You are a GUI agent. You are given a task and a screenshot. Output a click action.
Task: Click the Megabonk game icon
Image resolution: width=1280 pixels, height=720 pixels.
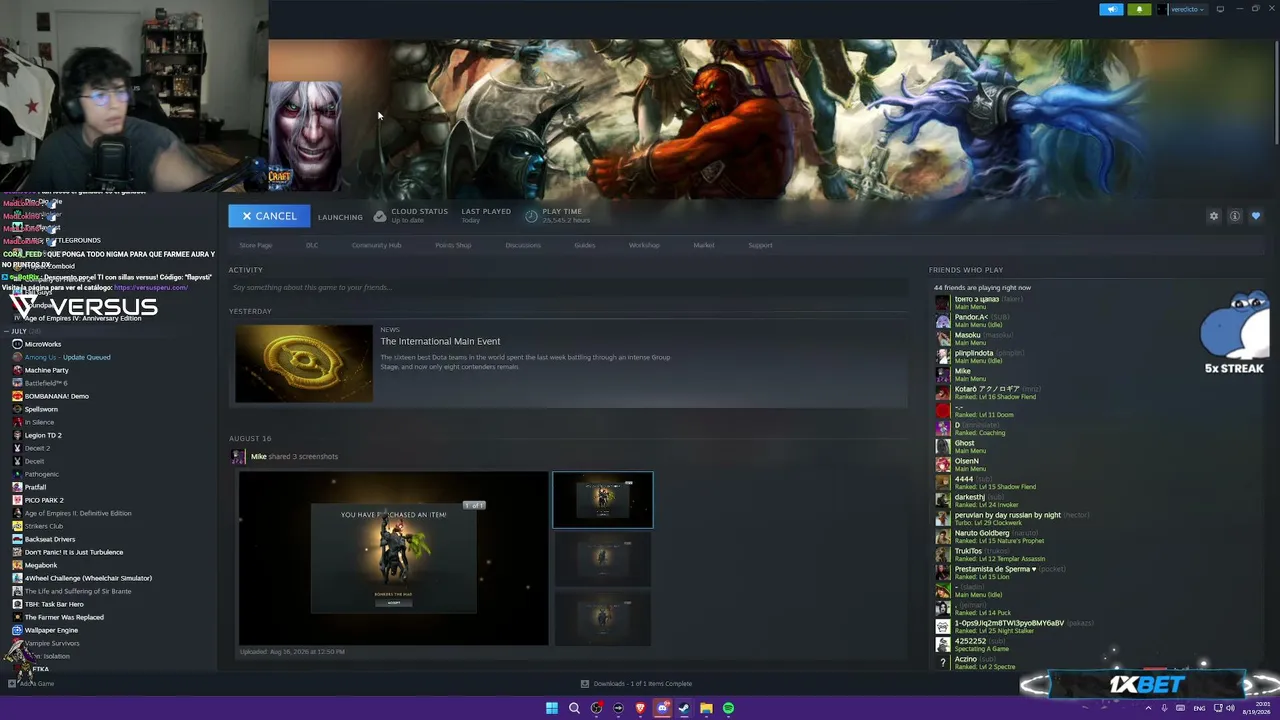tap(17, 565)
